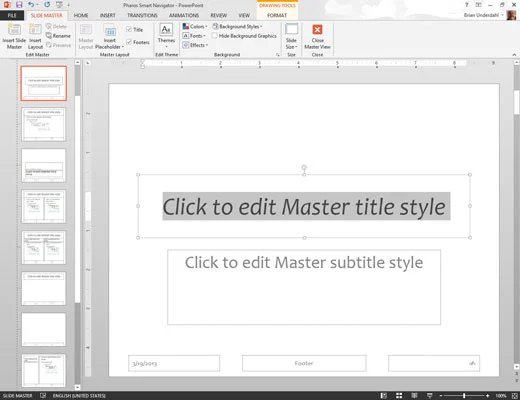
Task: Open the File backstage menu
Action: coord(12,15)
